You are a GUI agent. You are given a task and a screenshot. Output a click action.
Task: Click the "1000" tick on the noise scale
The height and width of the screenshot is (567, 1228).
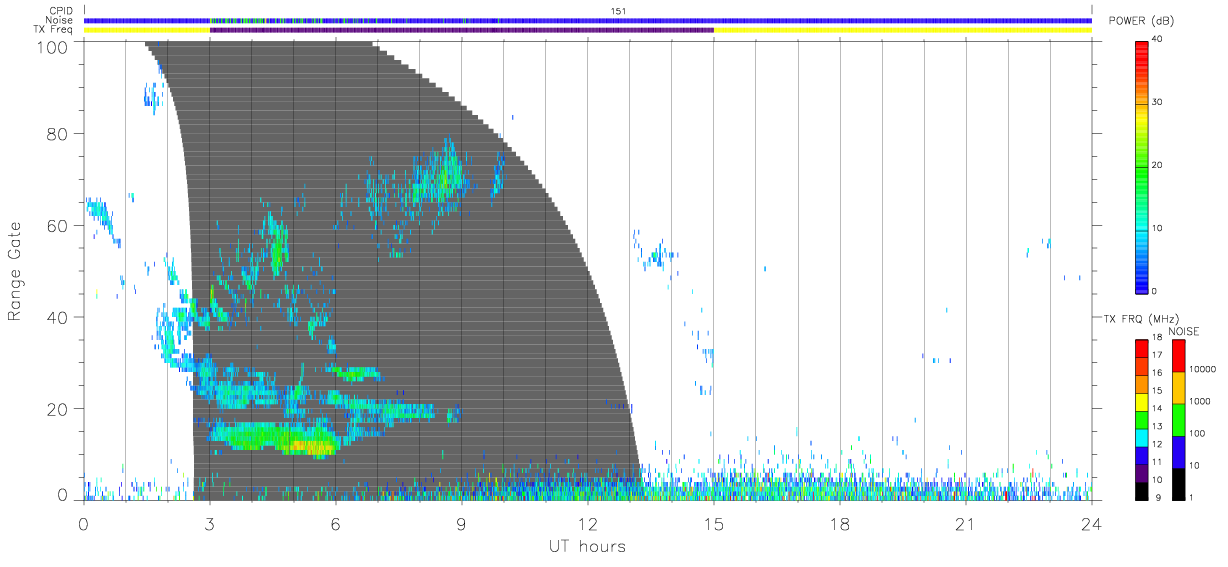coord(1200,401)
